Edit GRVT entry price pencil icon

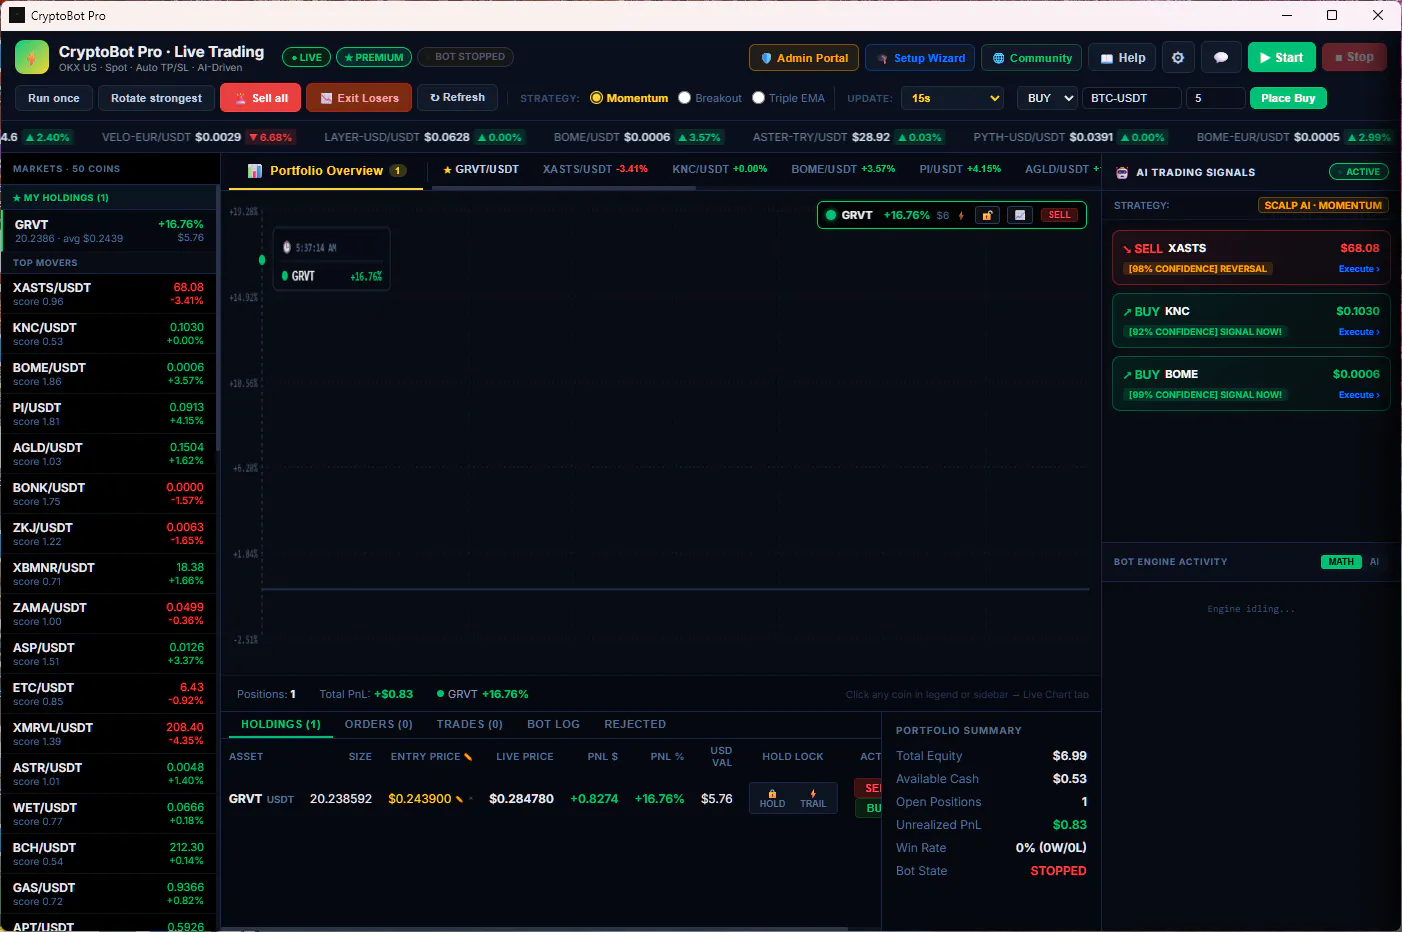coord(459,799)
